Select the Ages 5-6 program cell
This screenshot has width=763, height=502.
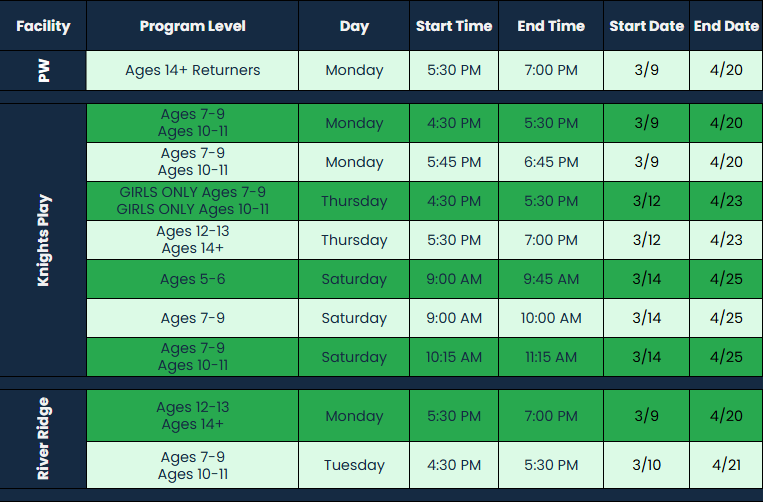pyautogui.click(x=192, y=279)
